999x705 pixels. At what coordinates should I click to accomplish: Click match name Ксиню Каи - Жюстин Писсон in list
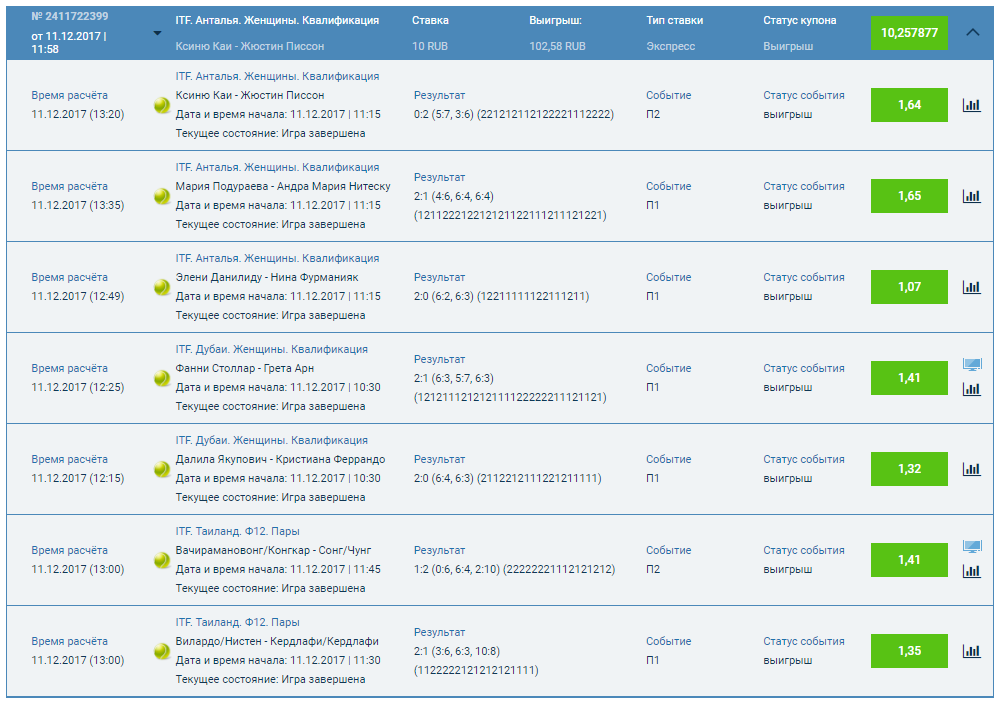click(x=250, y=96)
